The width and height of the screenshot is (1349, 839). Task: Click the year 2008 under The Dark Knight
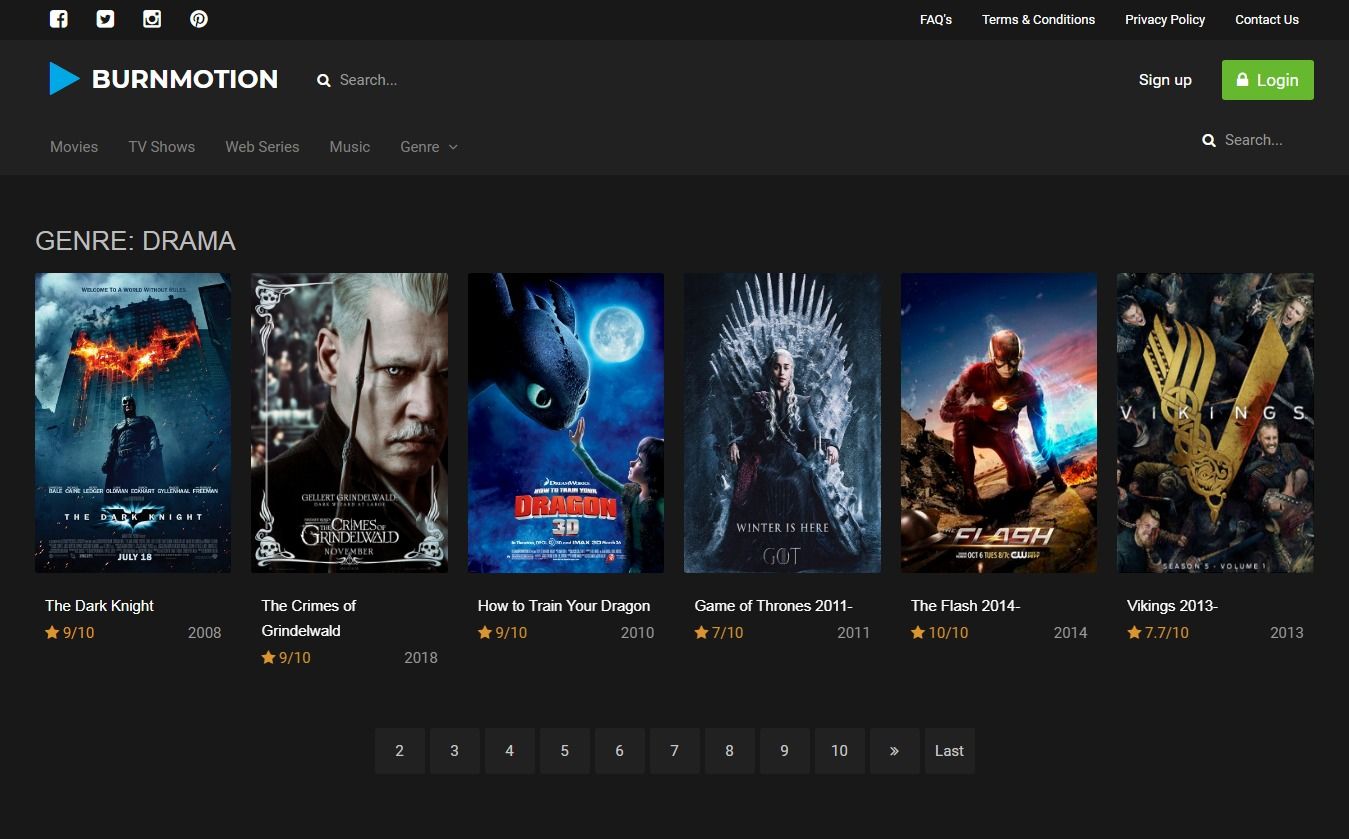[205, 633]
